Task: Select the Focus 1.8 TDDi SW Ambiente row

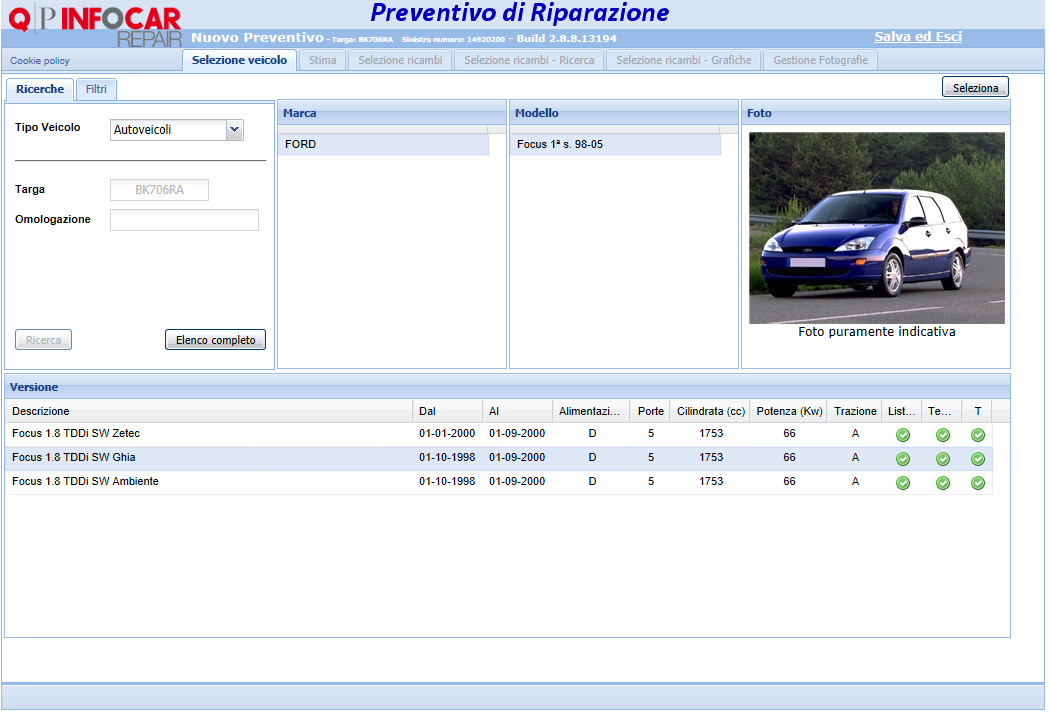Action: point(498,482)
